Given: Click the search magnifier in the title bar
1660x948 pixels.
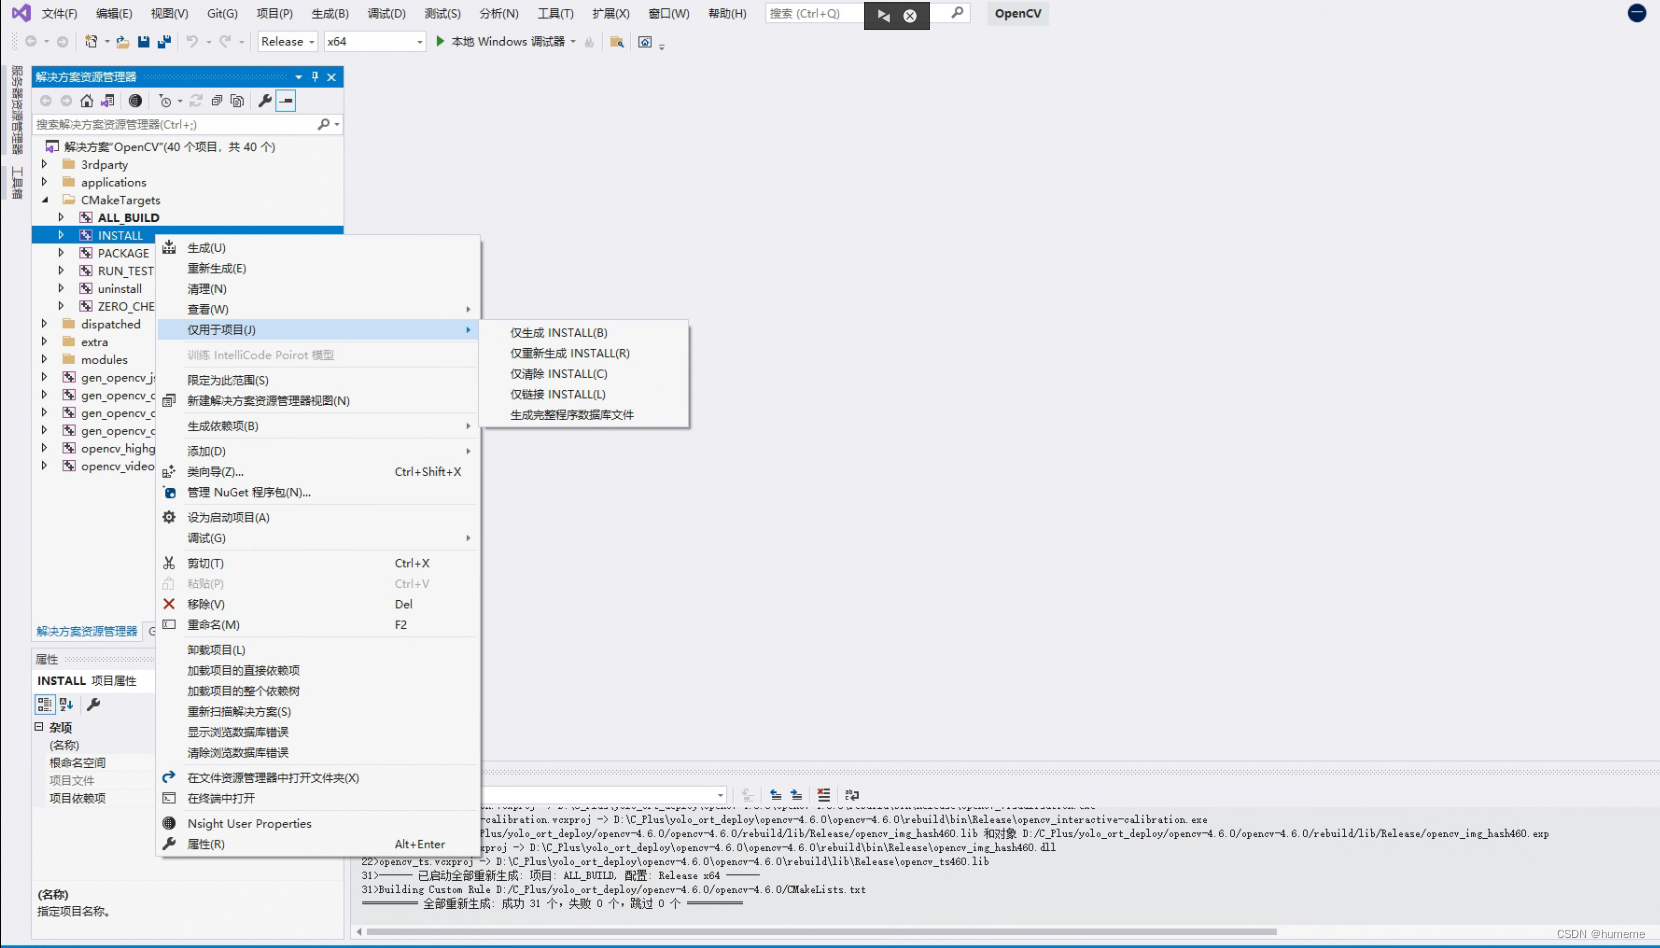Looking at the screenshot, I should pyautogui.click(x=957, y=13).
